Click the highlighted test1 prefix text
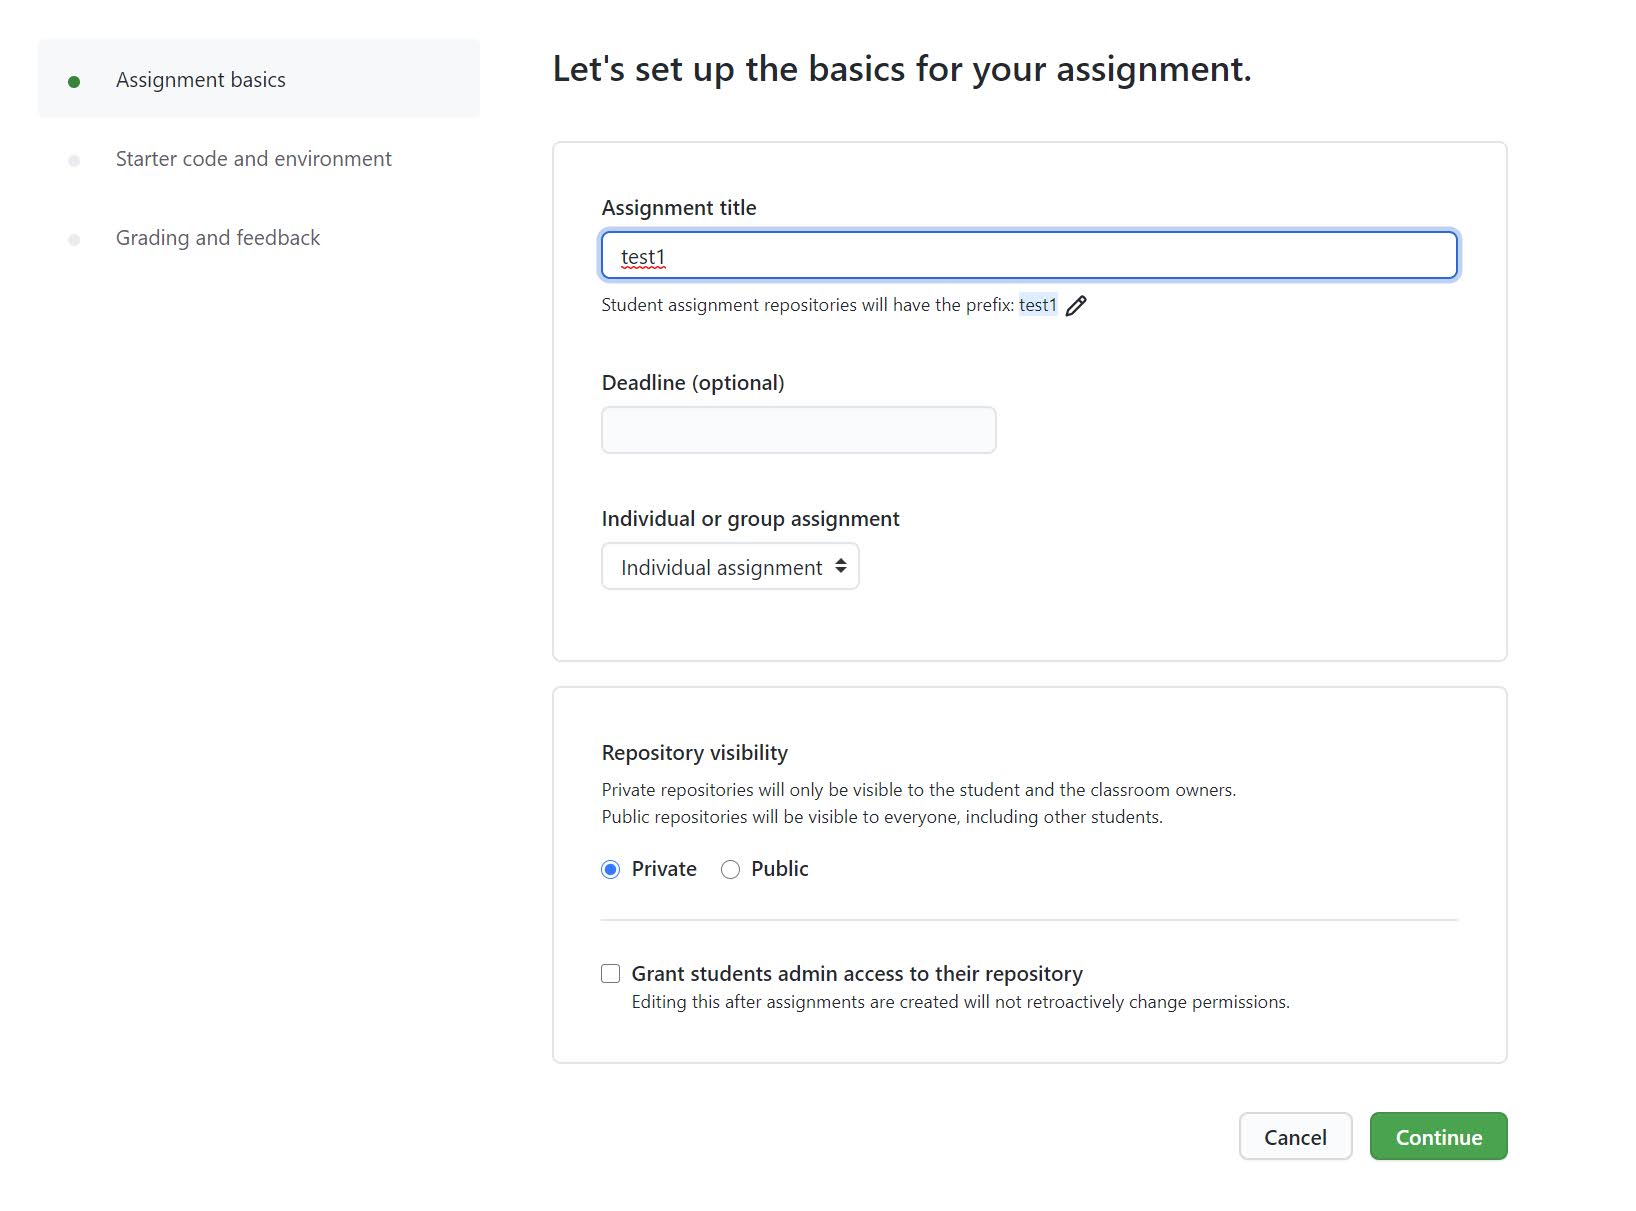The height and width of the screenshot is (1211, 1636). [1037, 305]
